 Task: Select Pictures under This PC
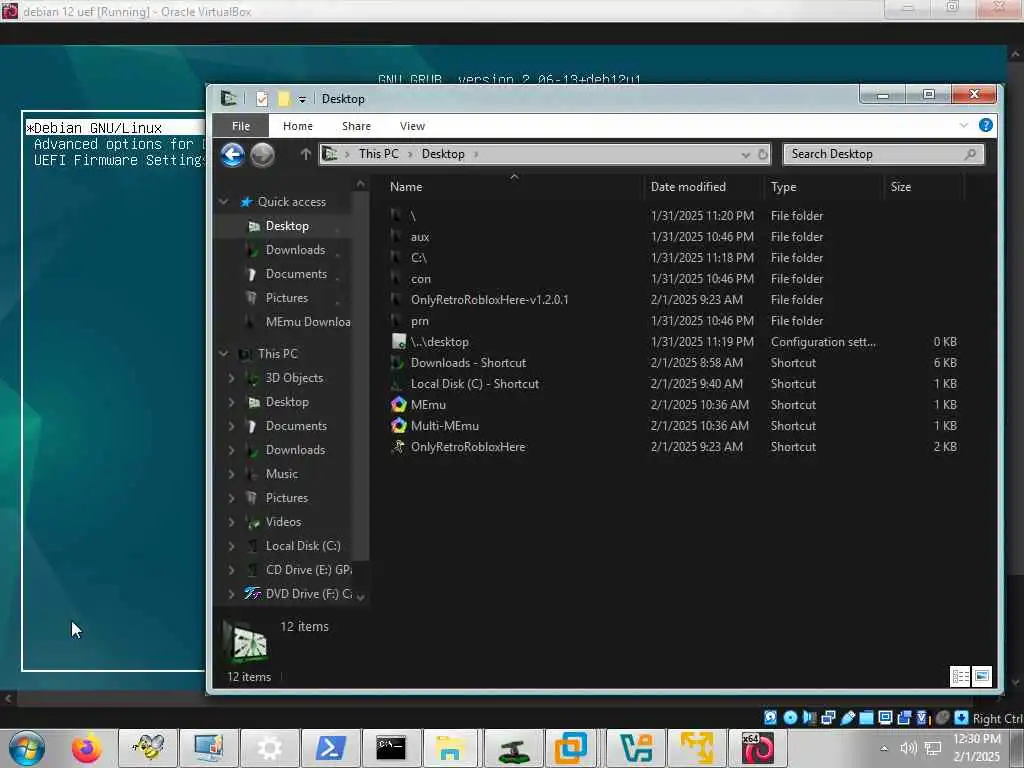[286, 498]
